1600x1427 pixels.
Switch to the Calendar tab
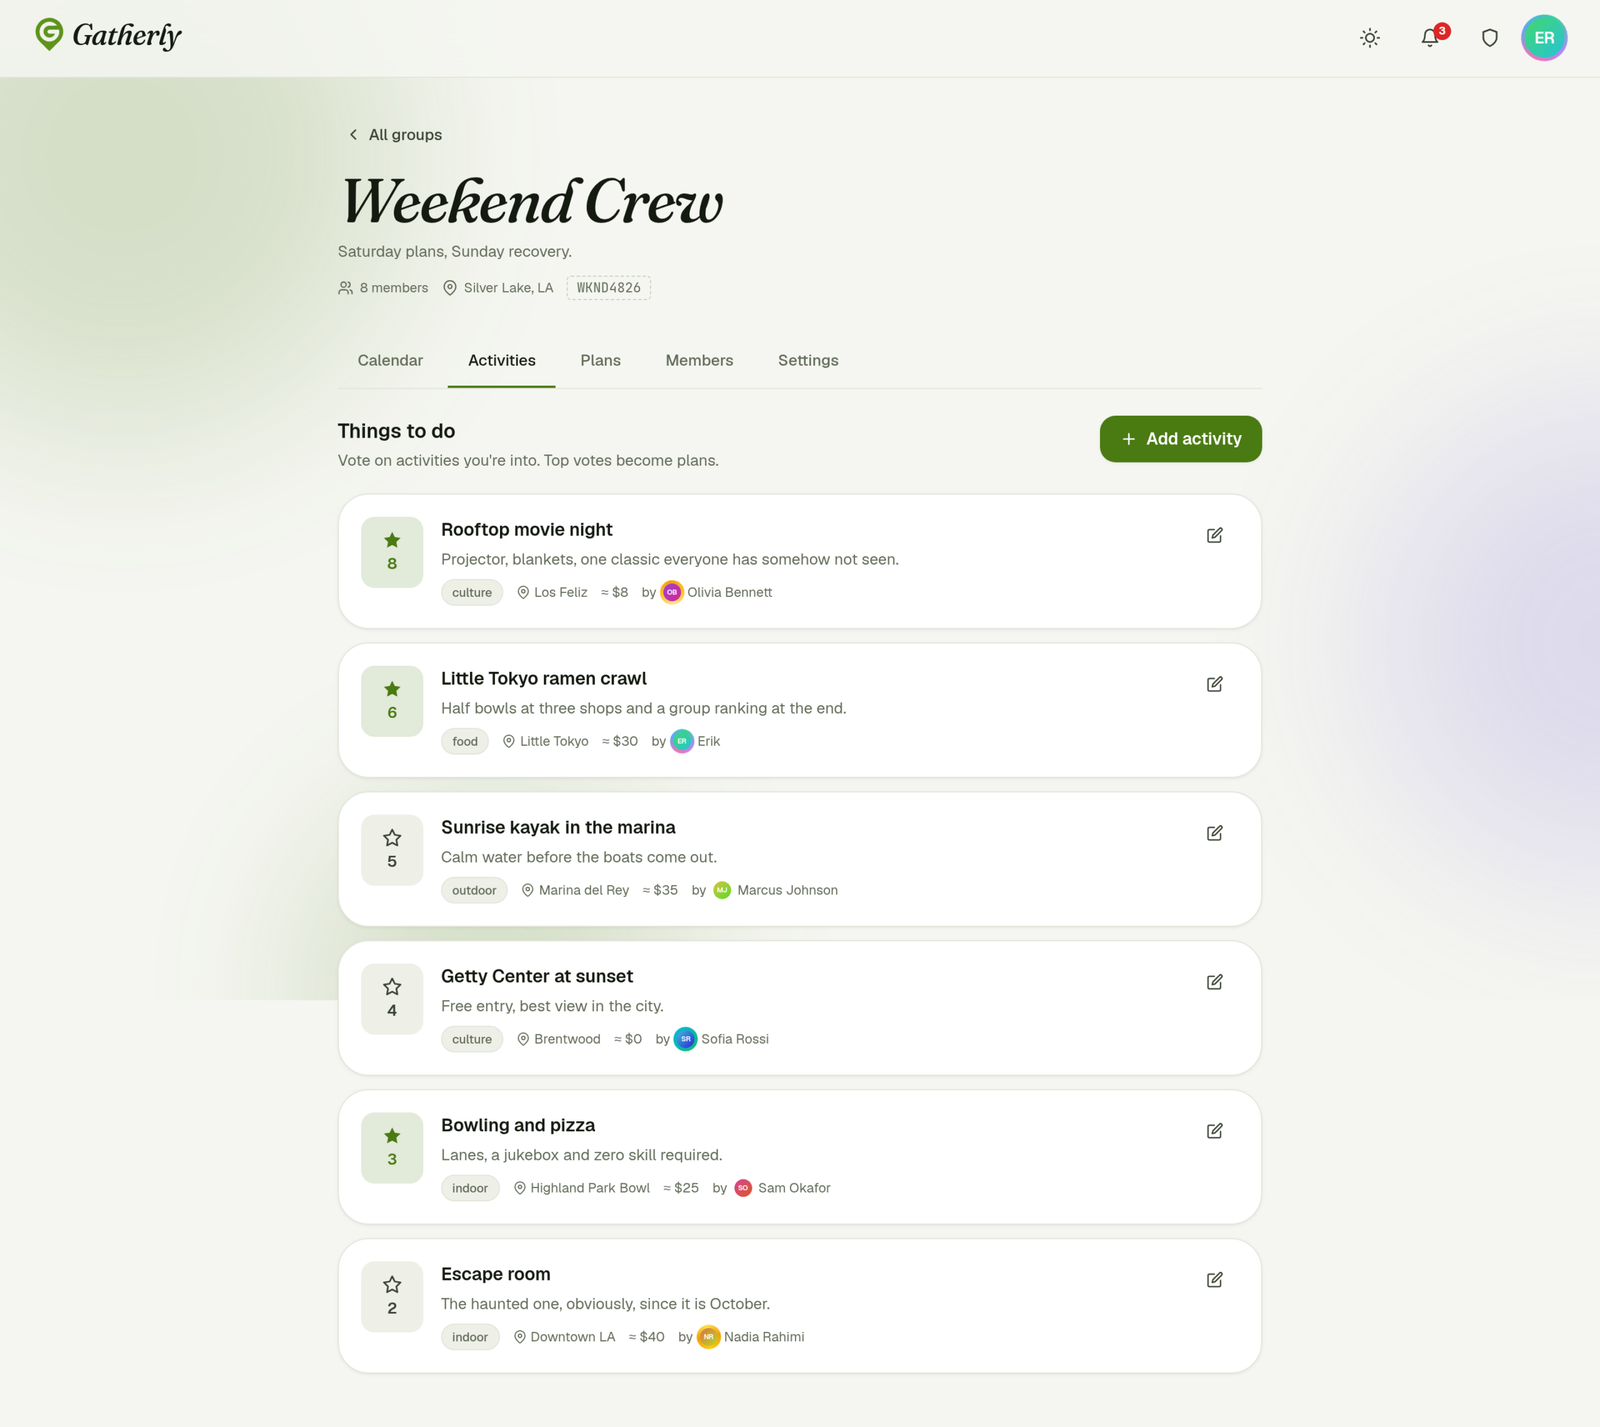pyautogui.click(x=390, y=361)
